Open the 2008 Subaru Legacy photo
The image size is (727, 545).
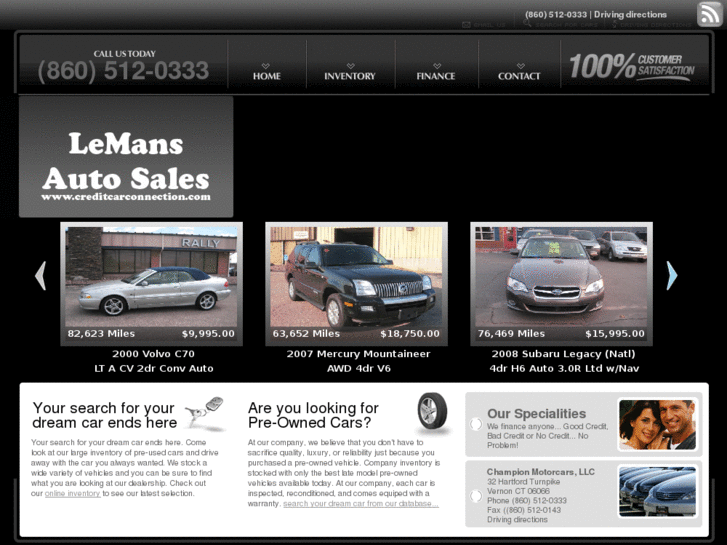click(561, 276)
